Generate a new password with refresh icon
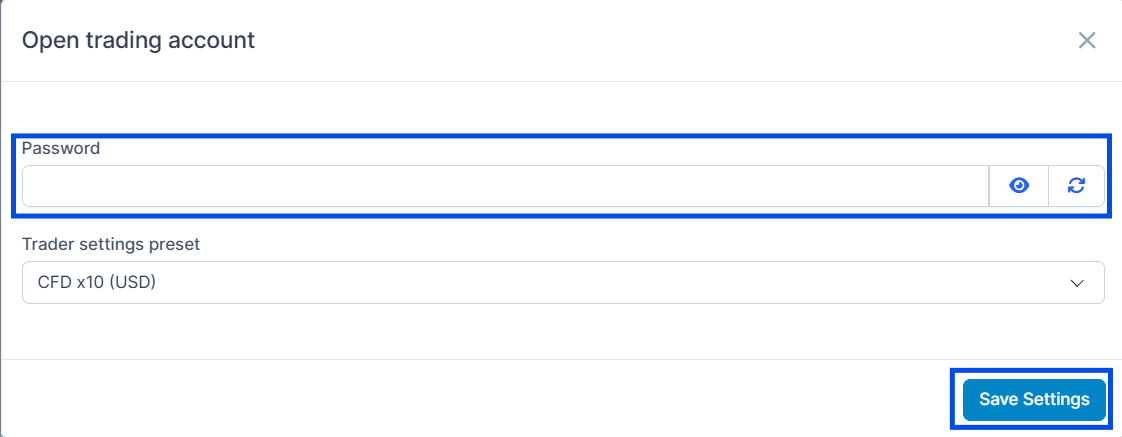 tap(1076, 186)
